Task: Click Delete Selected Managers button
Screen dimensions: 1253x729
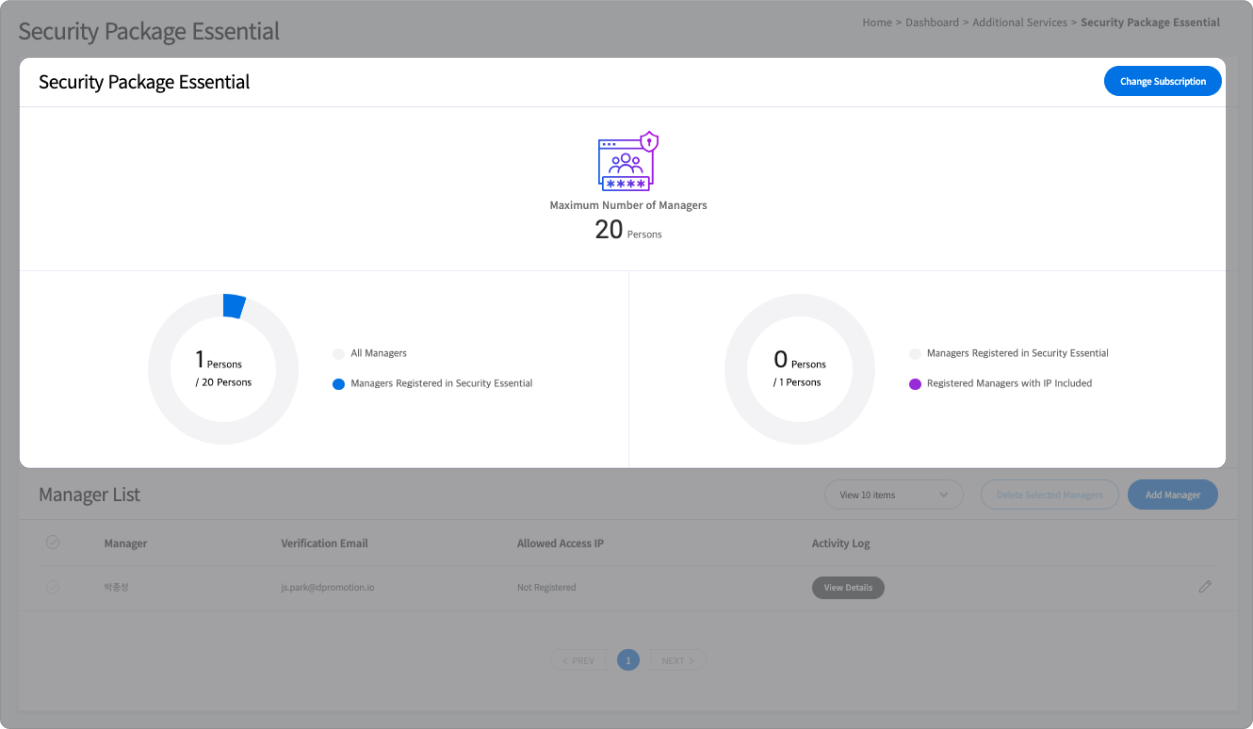Action: coord(1049,495)
